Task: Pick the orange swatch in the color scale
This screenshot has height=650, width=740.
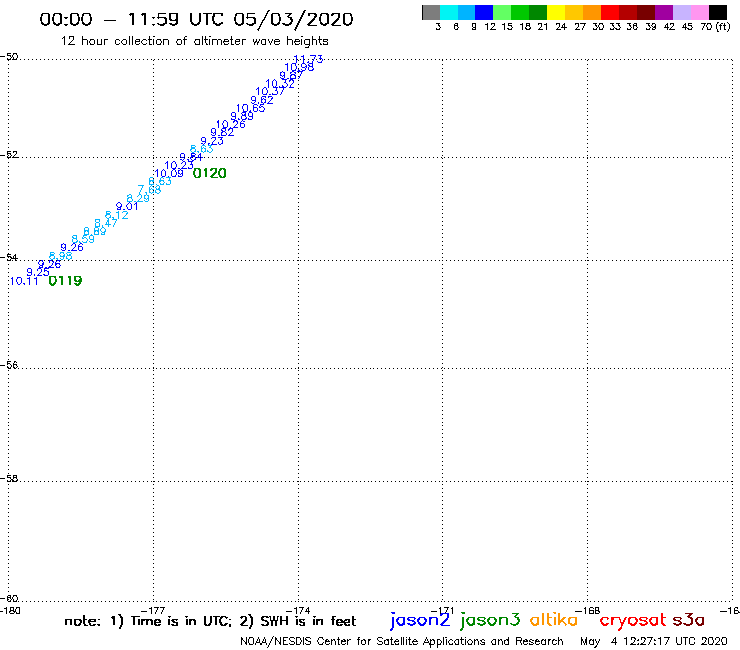Action: point(592,13)
